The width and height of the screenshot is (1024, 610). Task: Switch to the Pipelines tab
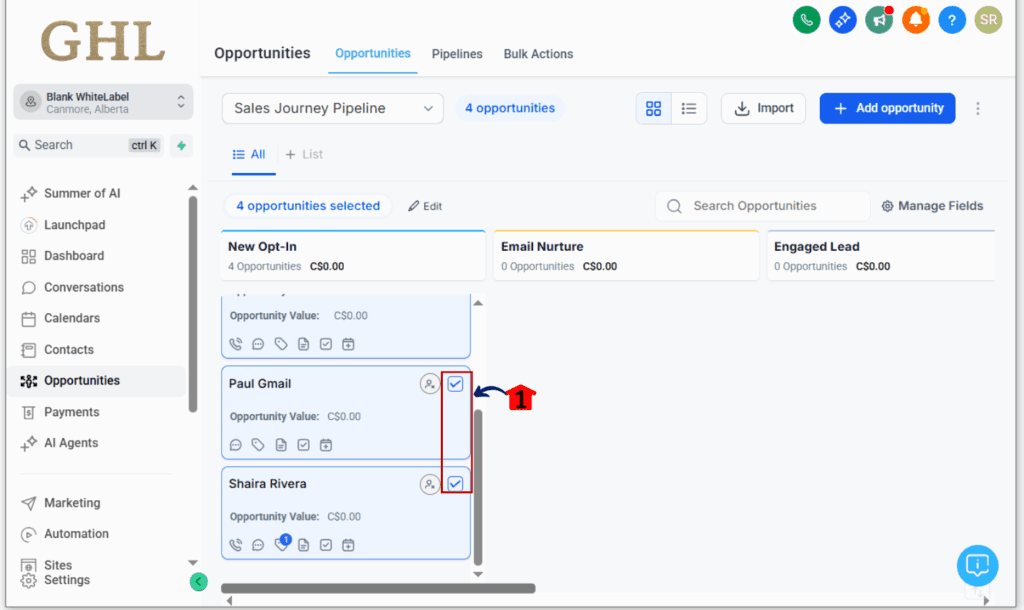[x=457, y=54]
